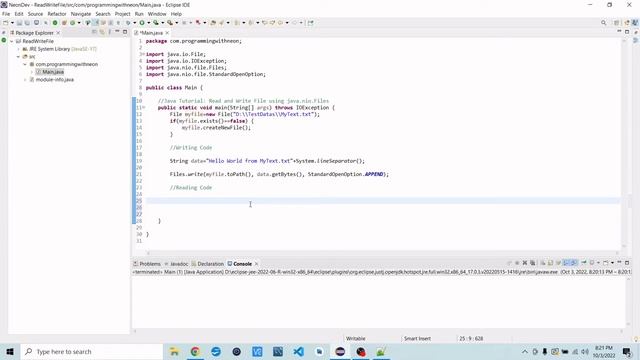Minimize the Package Explorer view
The height and width of the screenshot is (360, 640).
[118, 32]
